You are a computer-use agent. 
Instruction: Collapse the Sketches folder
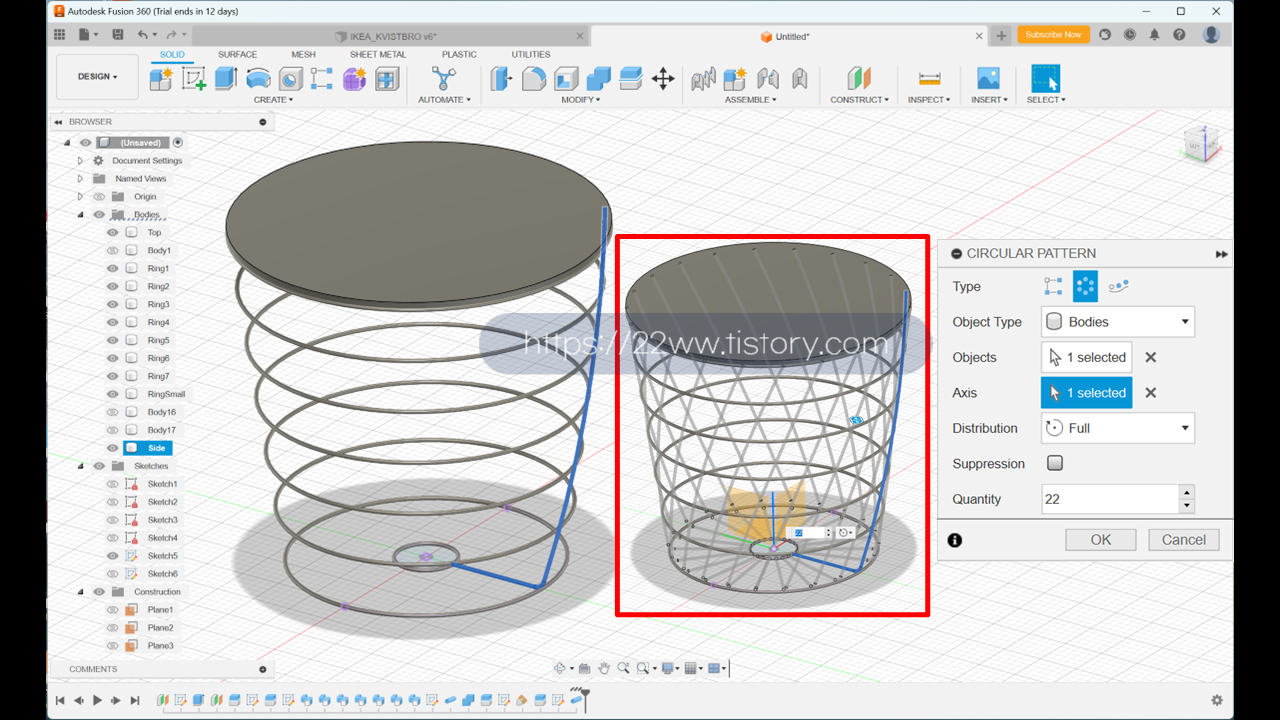tap(81, 466)
